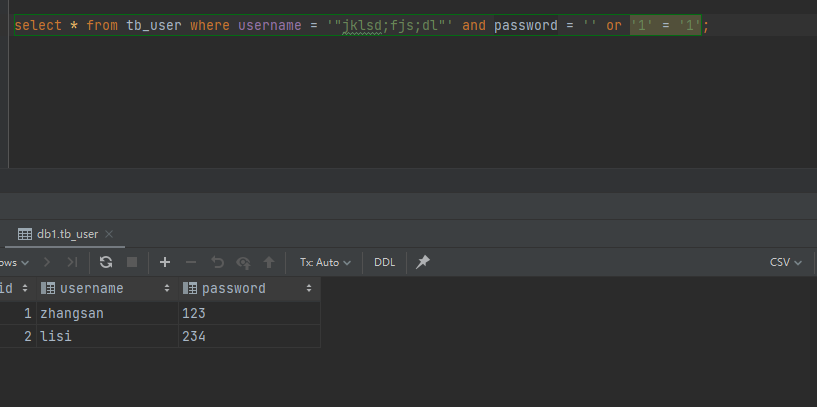817x407 pixels.
Task: Sort by the id column arrows
Action: (24, 288)
